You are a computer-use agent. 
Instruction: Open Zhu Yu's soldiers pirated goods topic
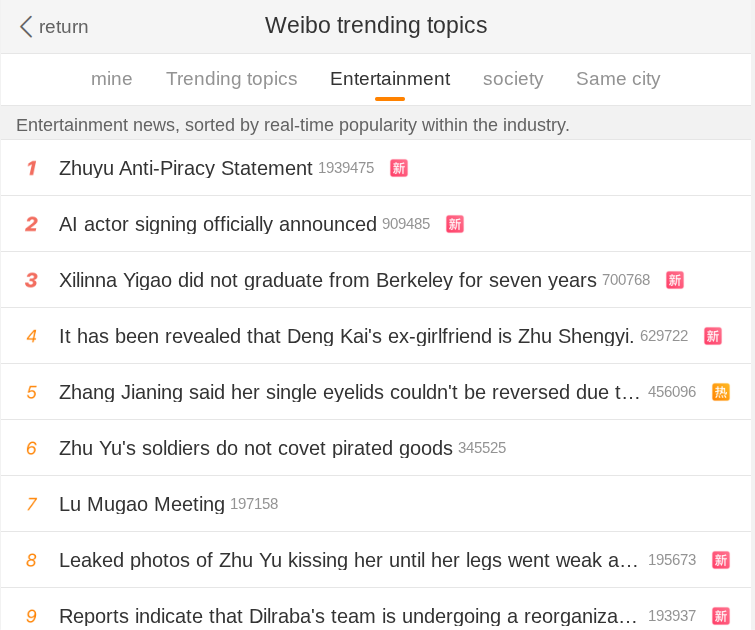point(256,448)
